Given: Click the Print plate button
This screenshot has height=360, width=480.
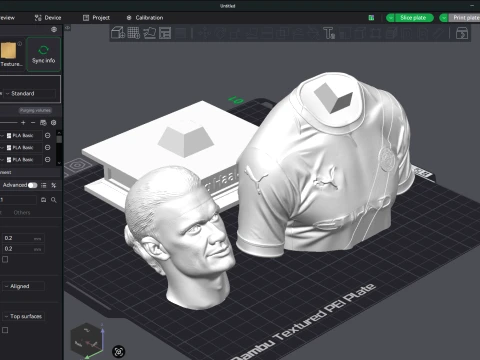Looking at the screenshot, I should pos(464,18).
